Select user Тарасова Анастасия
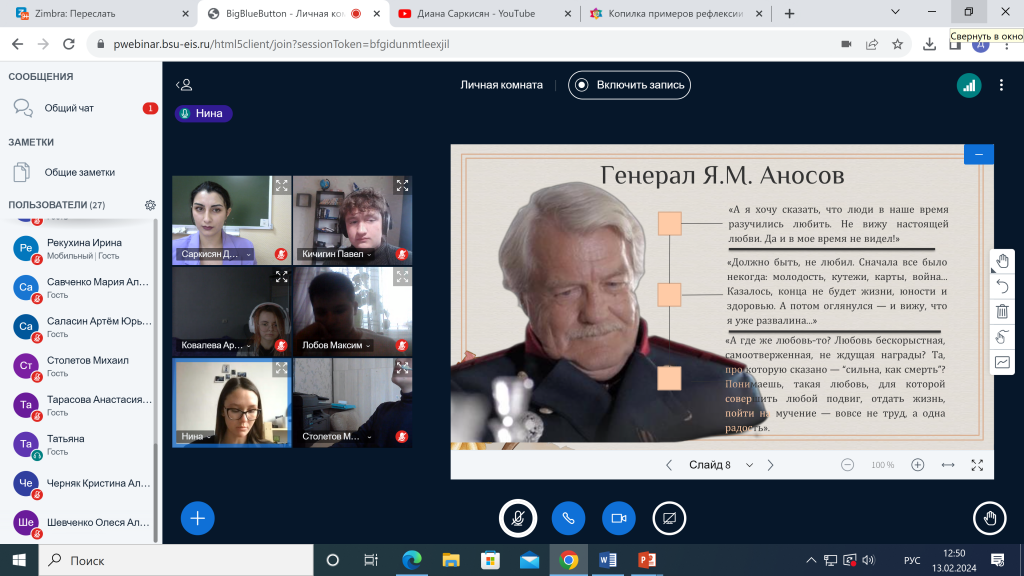1024x576 pixels. point(80,406)
